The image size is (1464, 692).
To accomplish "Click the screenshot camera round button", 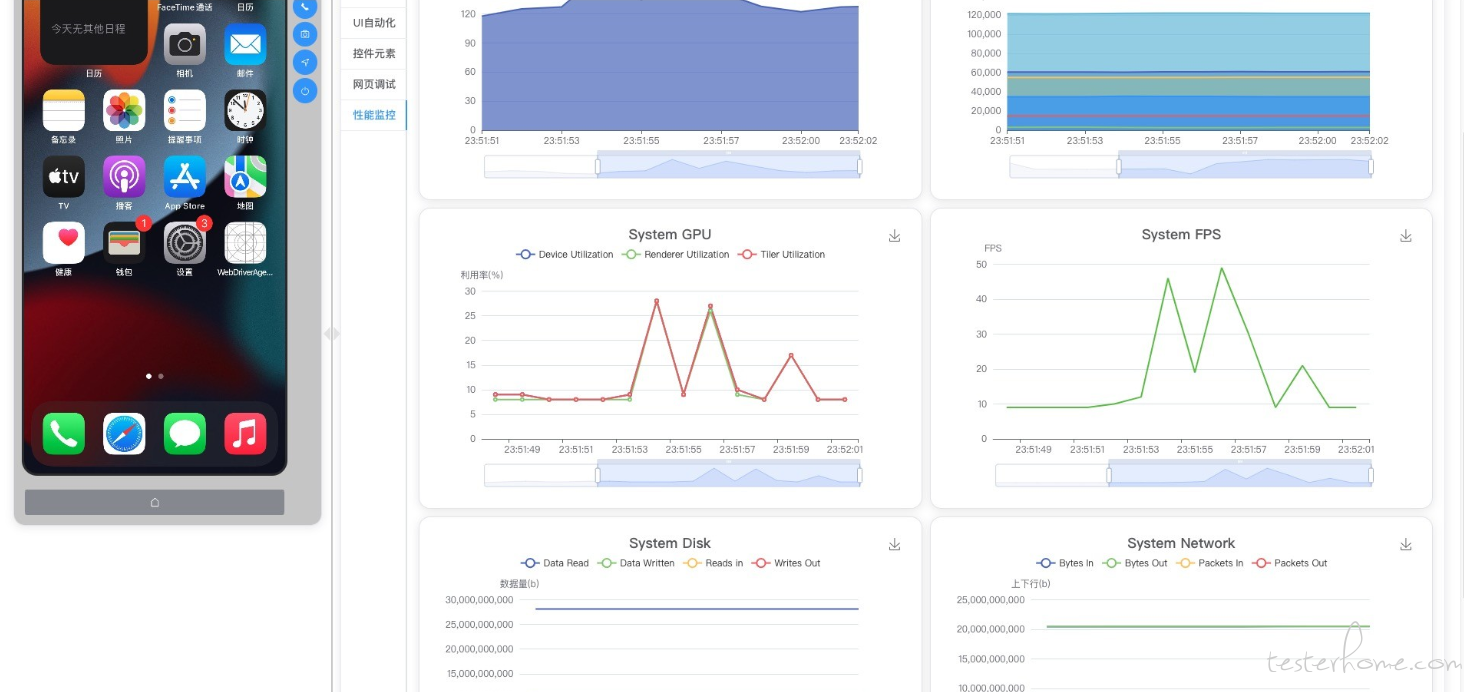I will click(305, 34).
